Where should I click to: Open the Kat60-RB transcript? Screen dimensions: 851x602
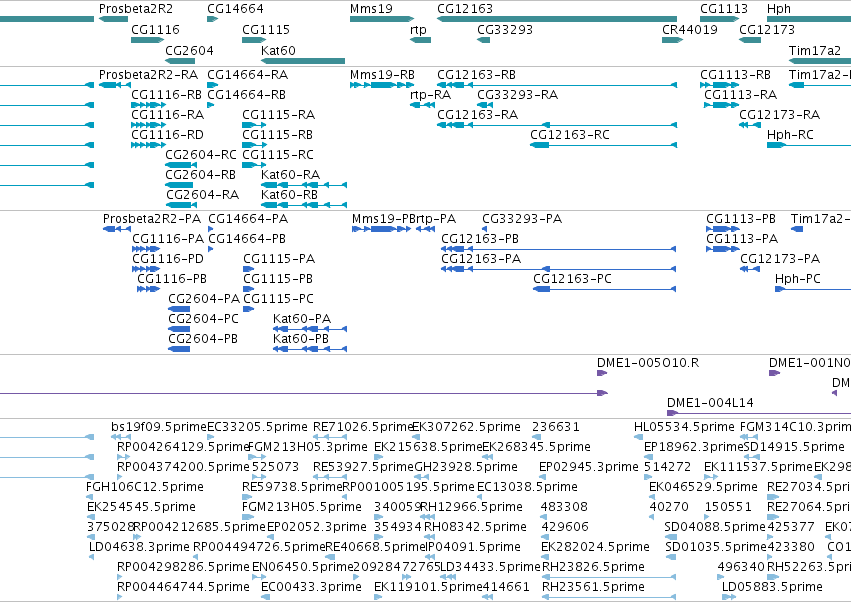point(304,205)
